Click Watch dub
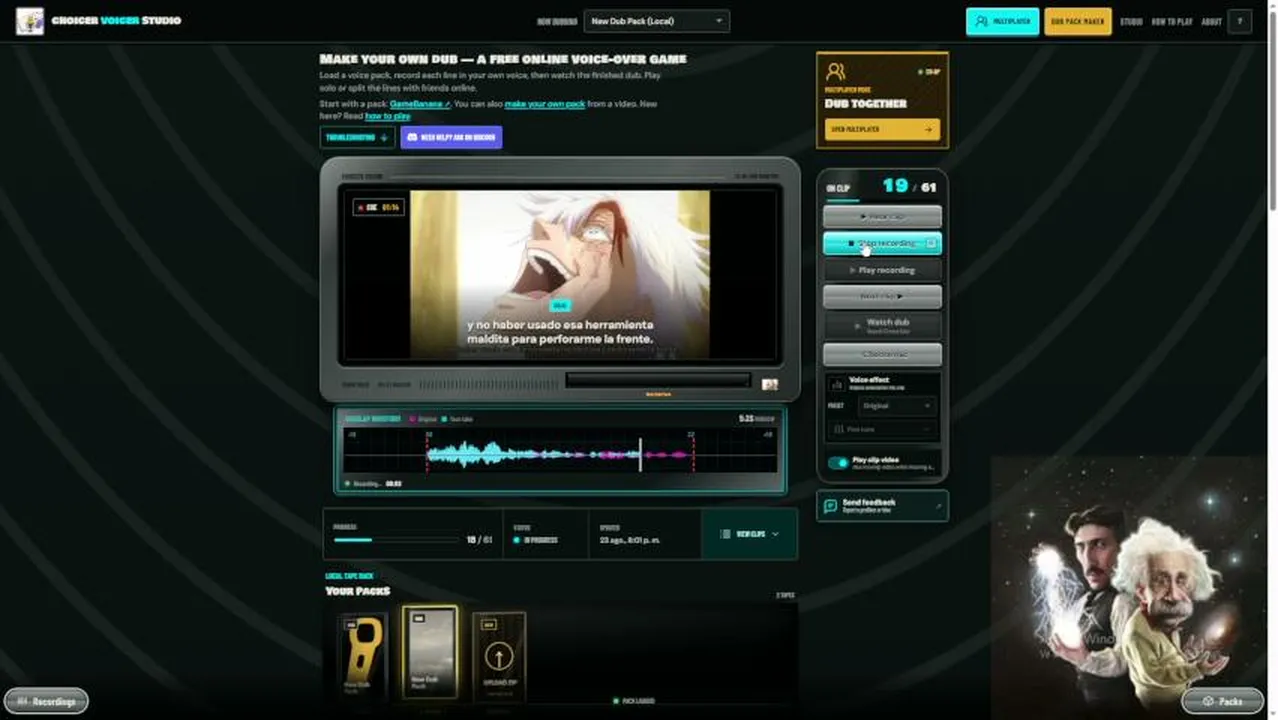The width and height of the screenshot is (1278, 720). click(882, 325)
